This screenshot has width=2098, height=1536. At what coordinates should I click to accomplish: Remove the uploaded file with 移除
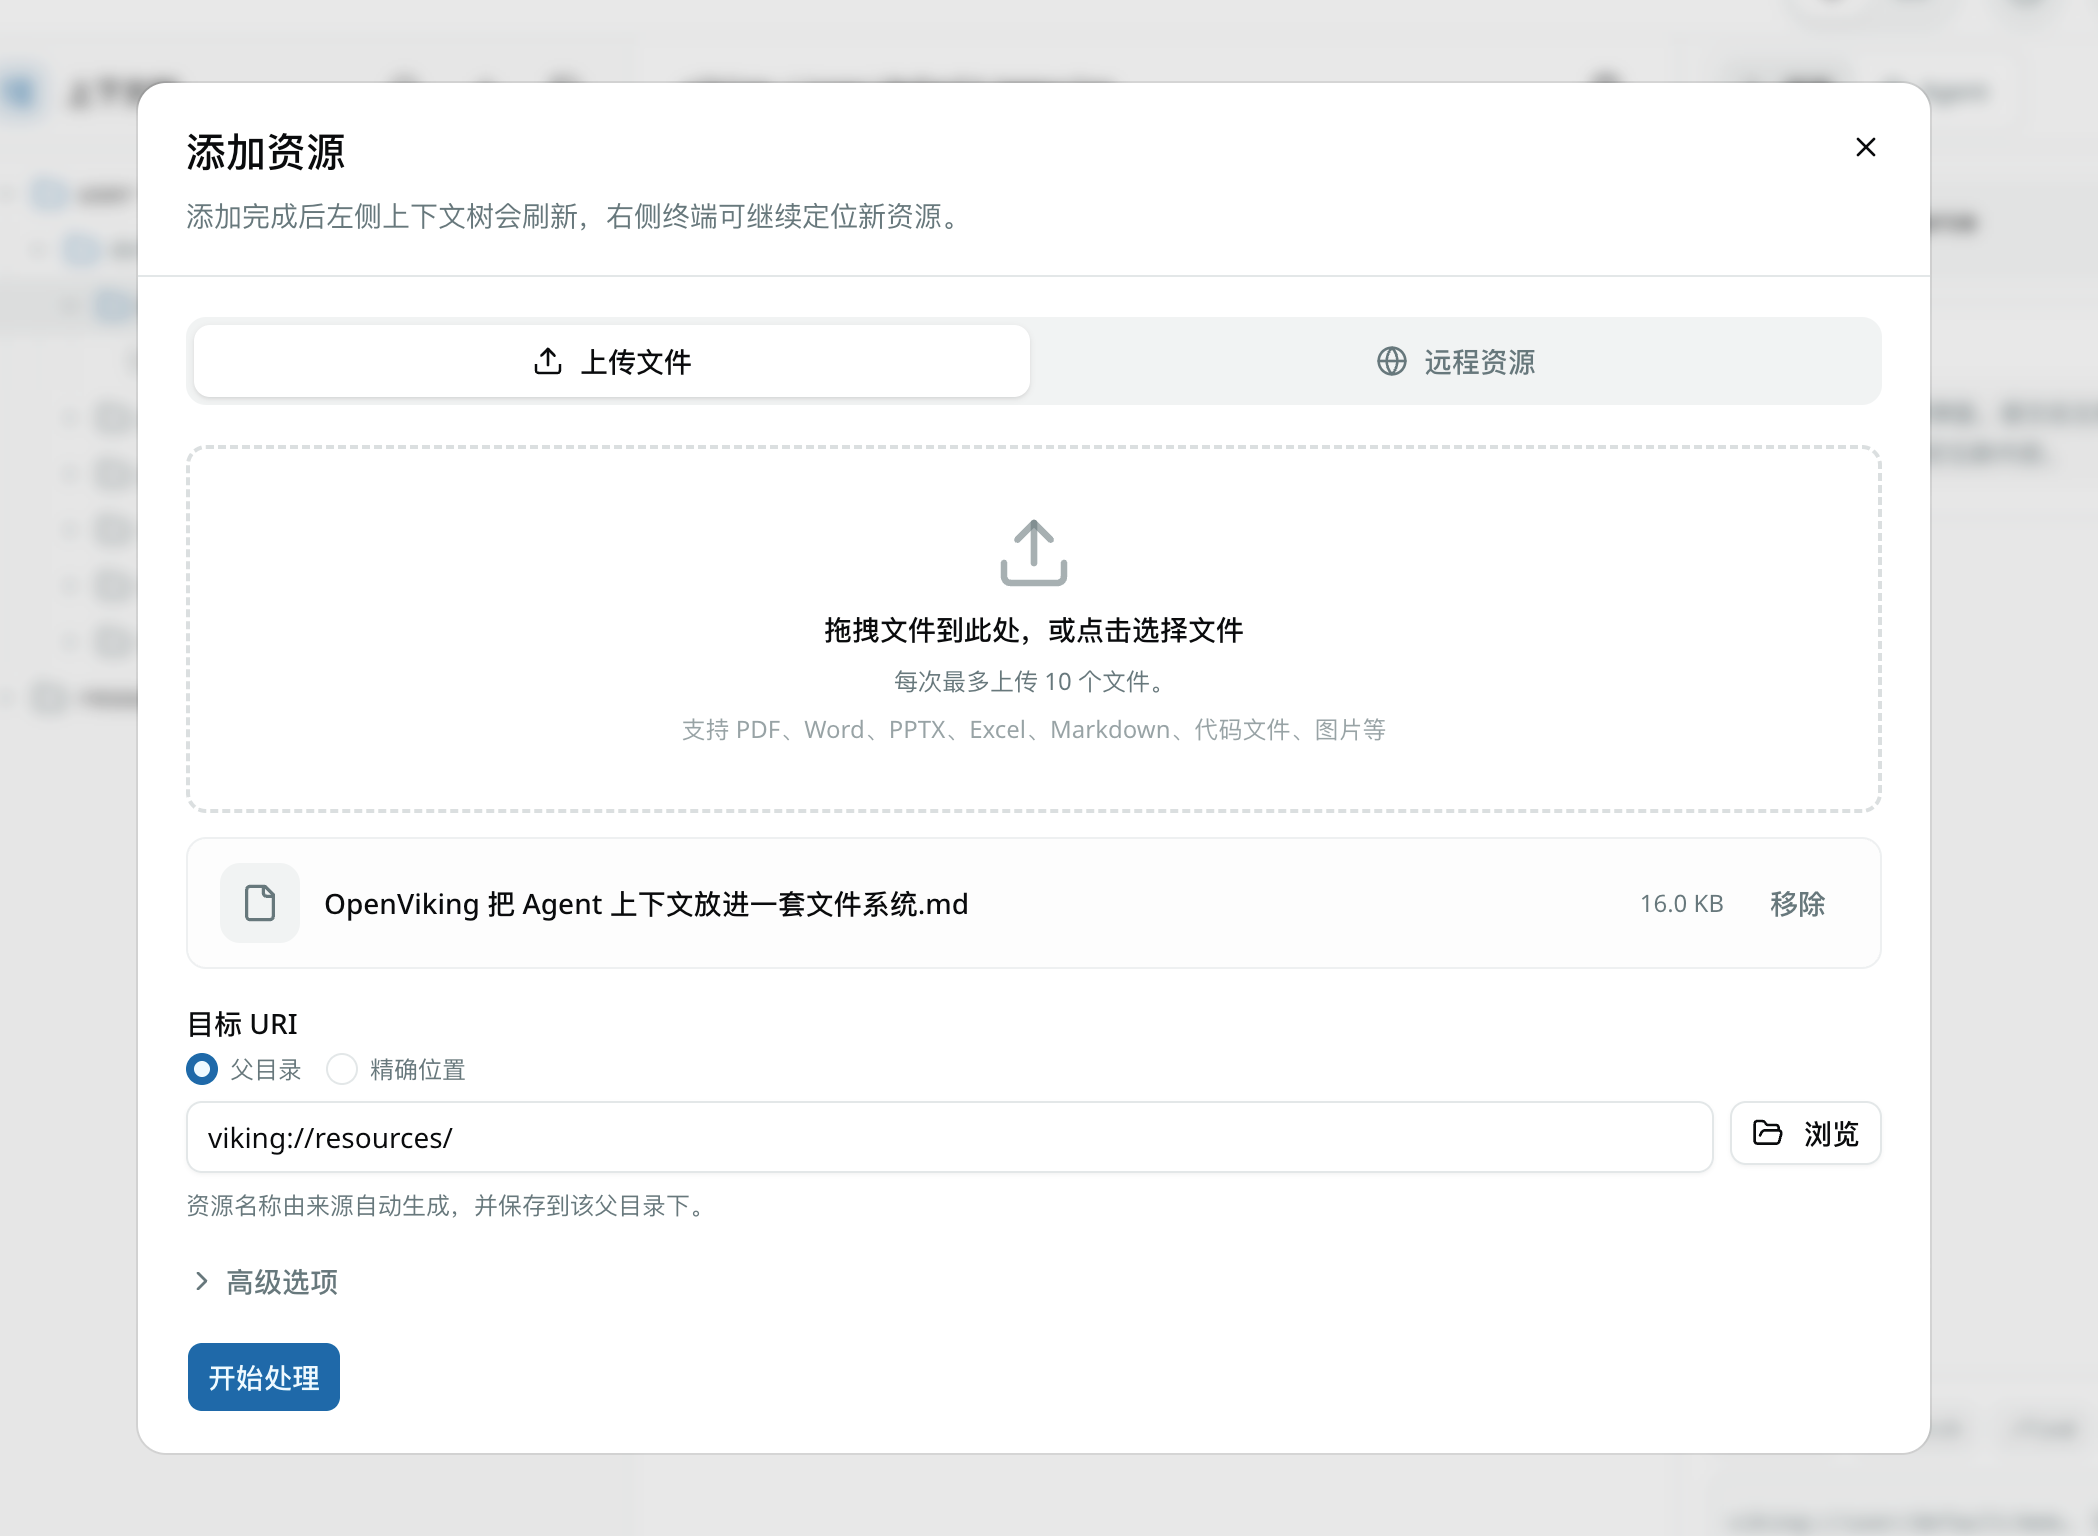(1797, 904)
